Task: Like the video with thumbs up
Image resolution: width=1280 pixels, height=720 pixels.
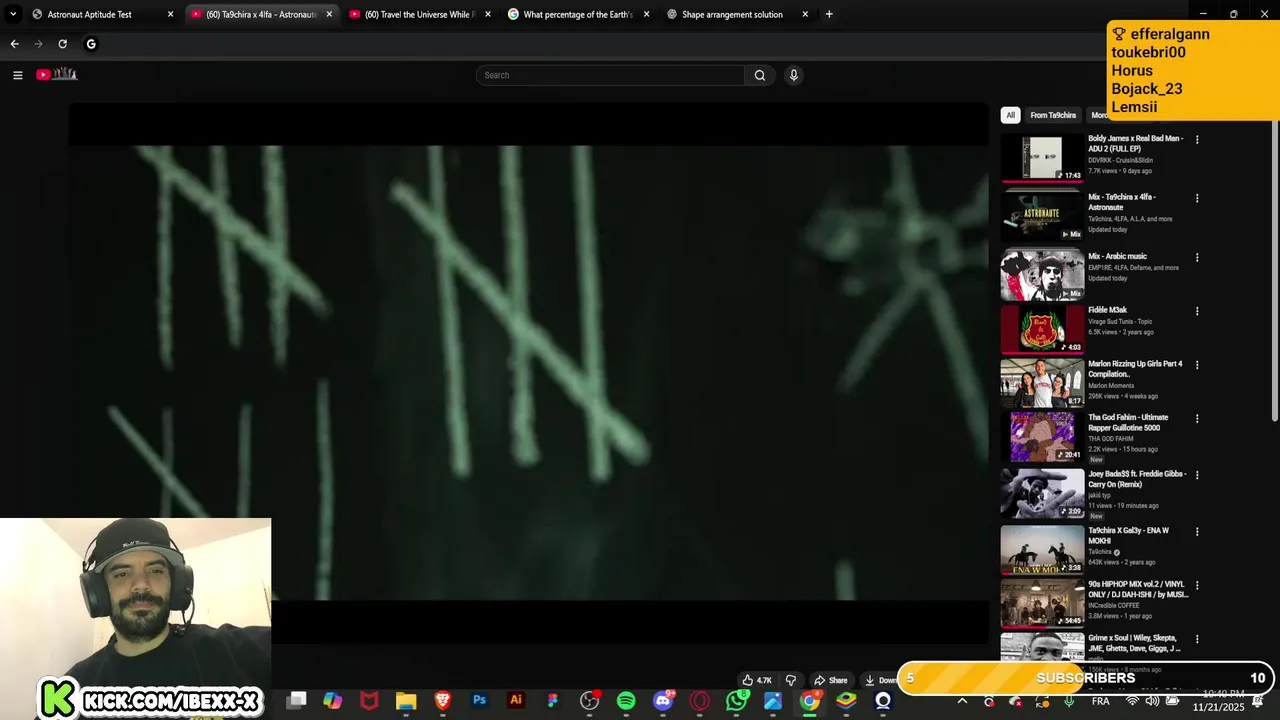Action: pyautogui.click(x=757, y=680)
